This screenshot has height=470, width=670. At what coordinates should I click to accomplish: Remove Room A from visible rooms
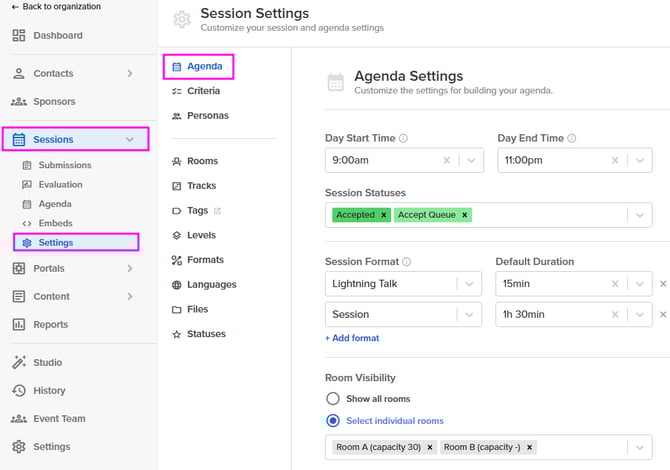(429, 448)
